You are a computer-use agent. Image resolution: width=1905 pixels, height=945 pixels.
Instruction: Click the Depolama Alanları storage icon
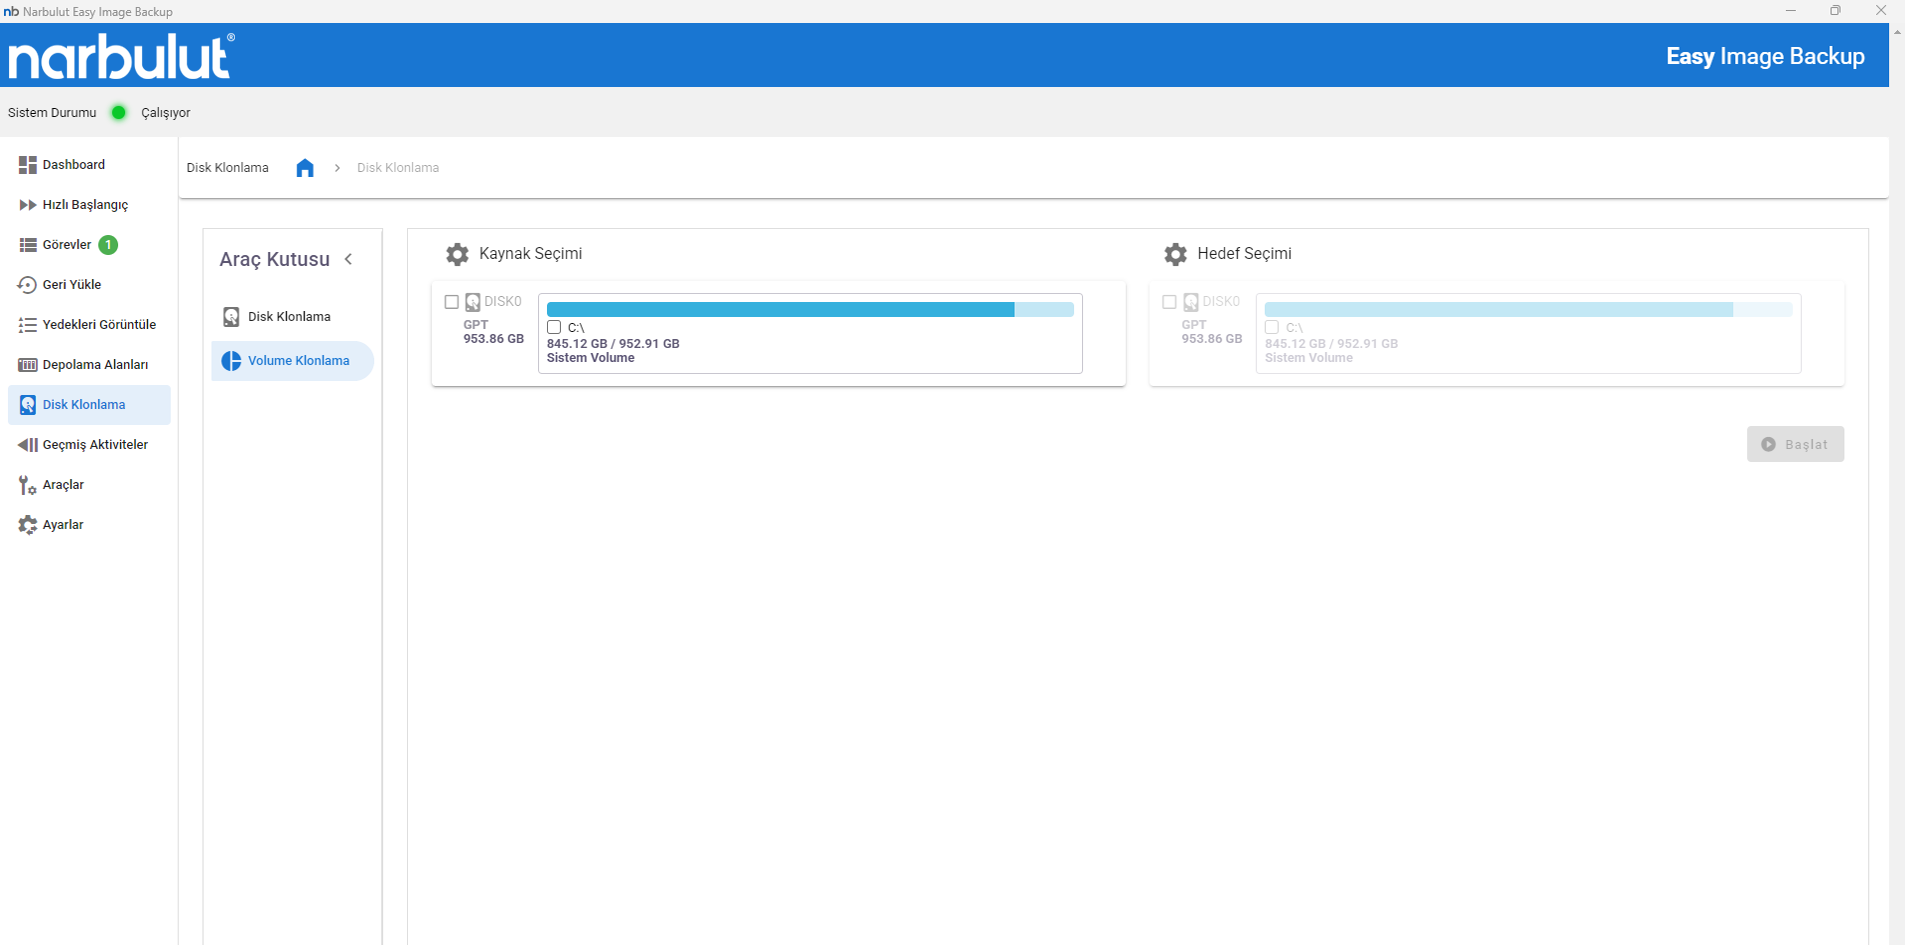click(27, 365)
